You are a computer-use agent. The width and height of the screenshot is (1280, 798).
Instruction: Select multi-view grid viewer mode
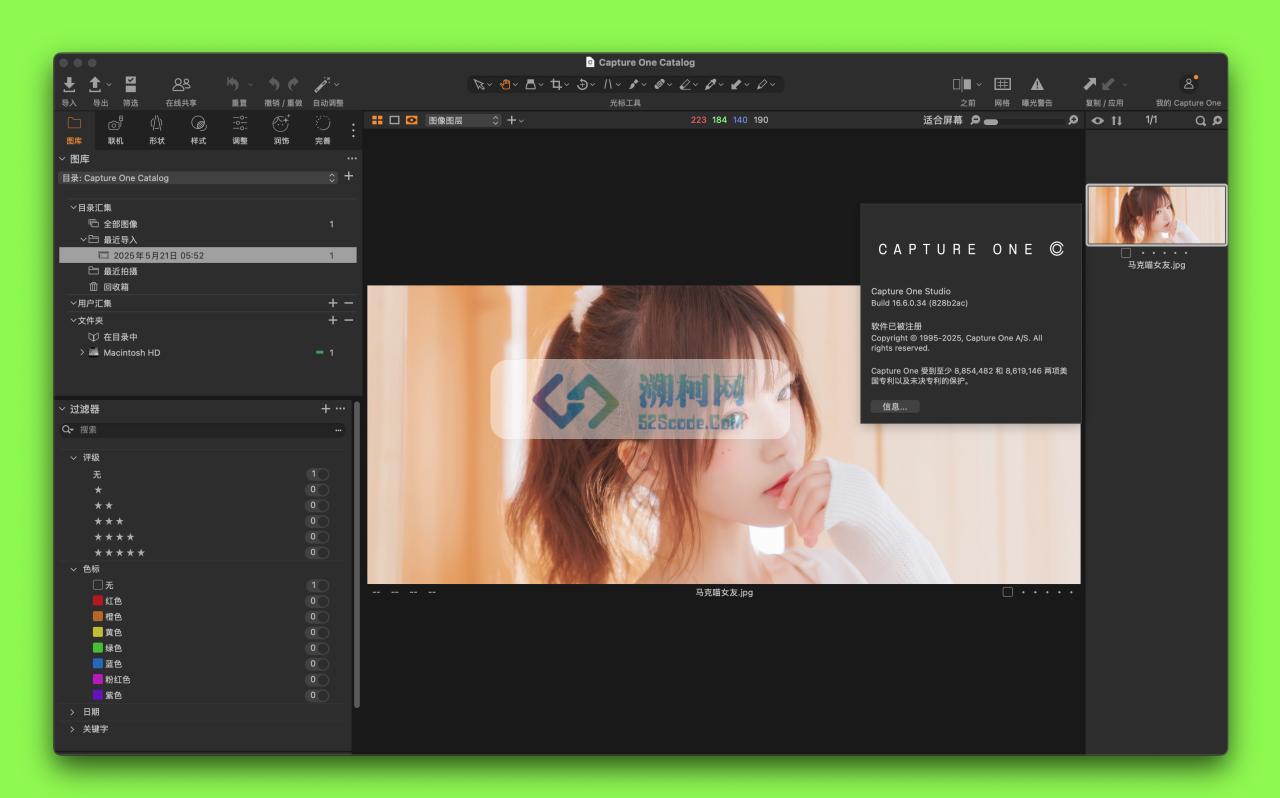pos(377,120)
